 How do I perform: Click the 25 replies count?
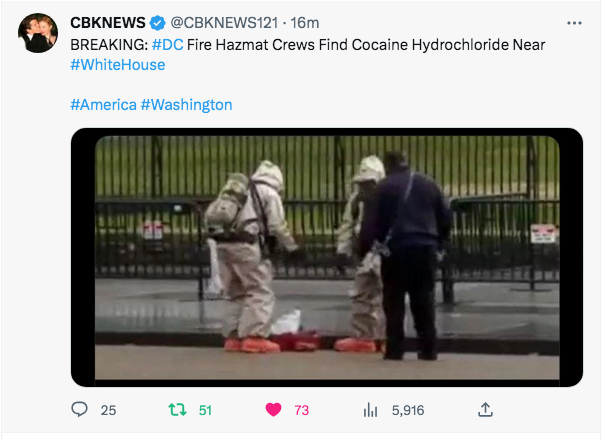tap(108, 410)
